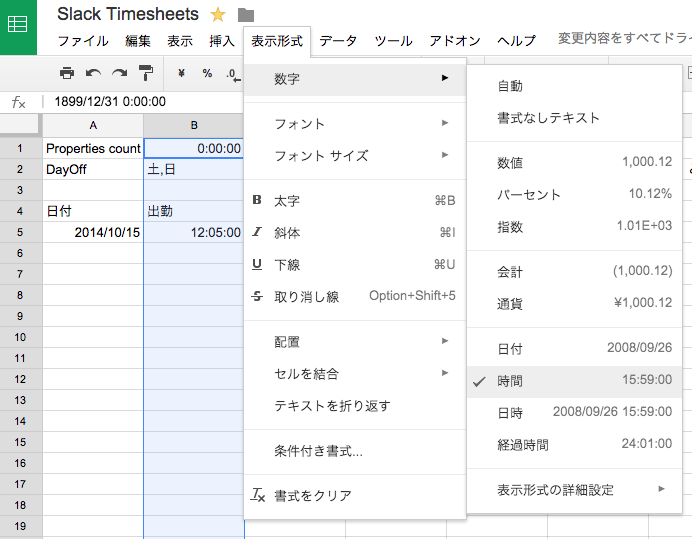This screenshot has width=692, height=539.
Task: Choose 書式をクリア to clear formatting
Action: [355, 495]
